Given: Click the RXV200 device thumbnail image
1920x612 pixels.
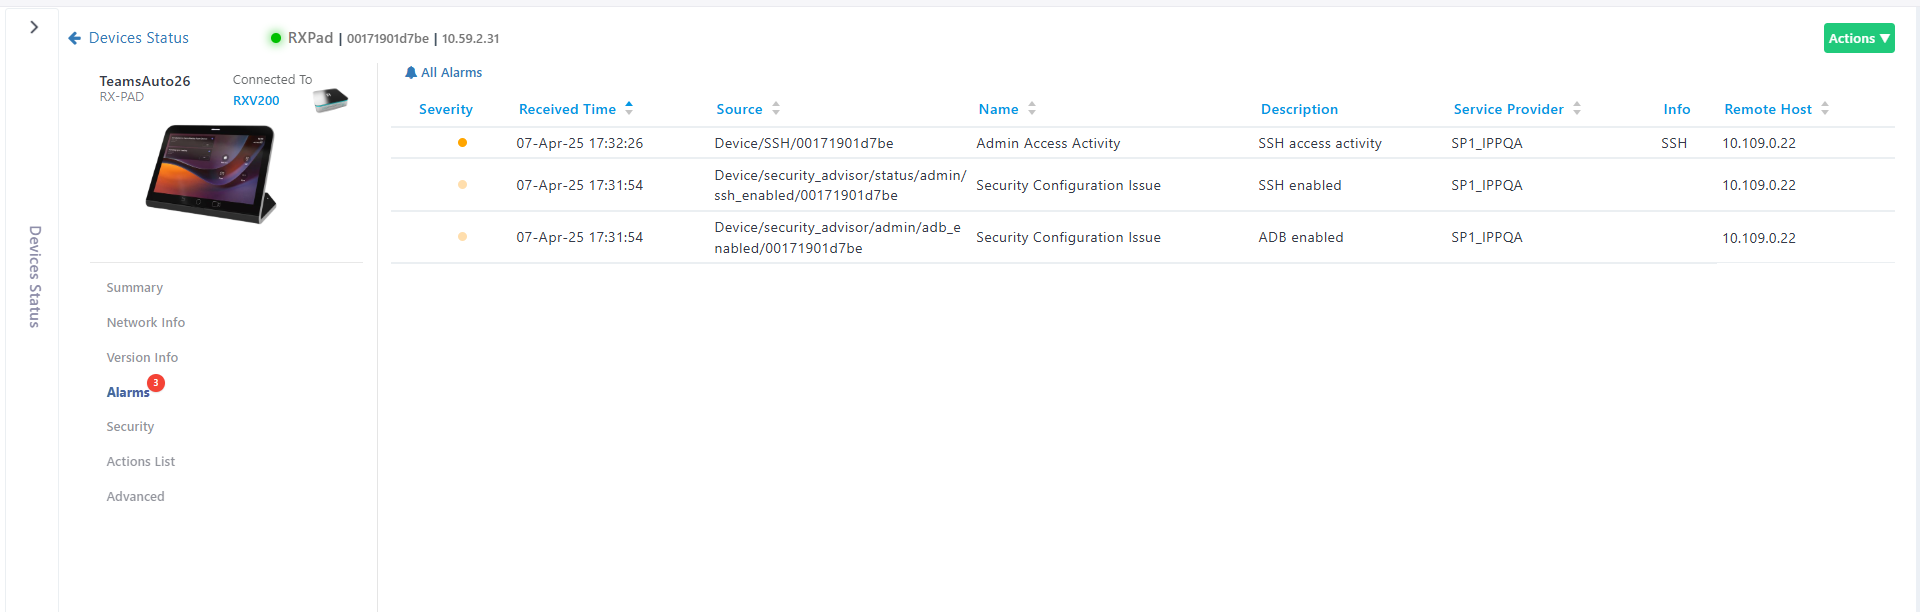Looking at the screenshot, I should pyautogui.click(x=330, y=99).
